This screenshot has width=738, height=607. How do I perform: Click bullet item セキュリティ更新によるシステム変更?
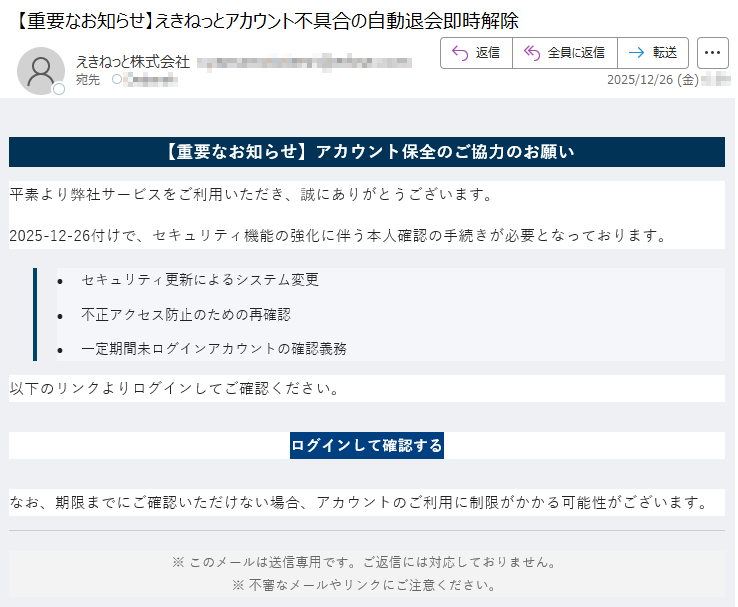click(200, 279)
